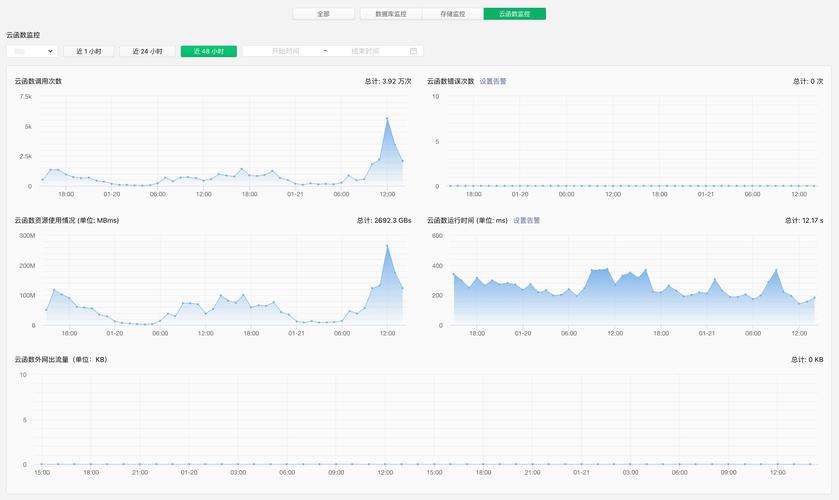Select the 云函数监控 tab

coord(514,14)
